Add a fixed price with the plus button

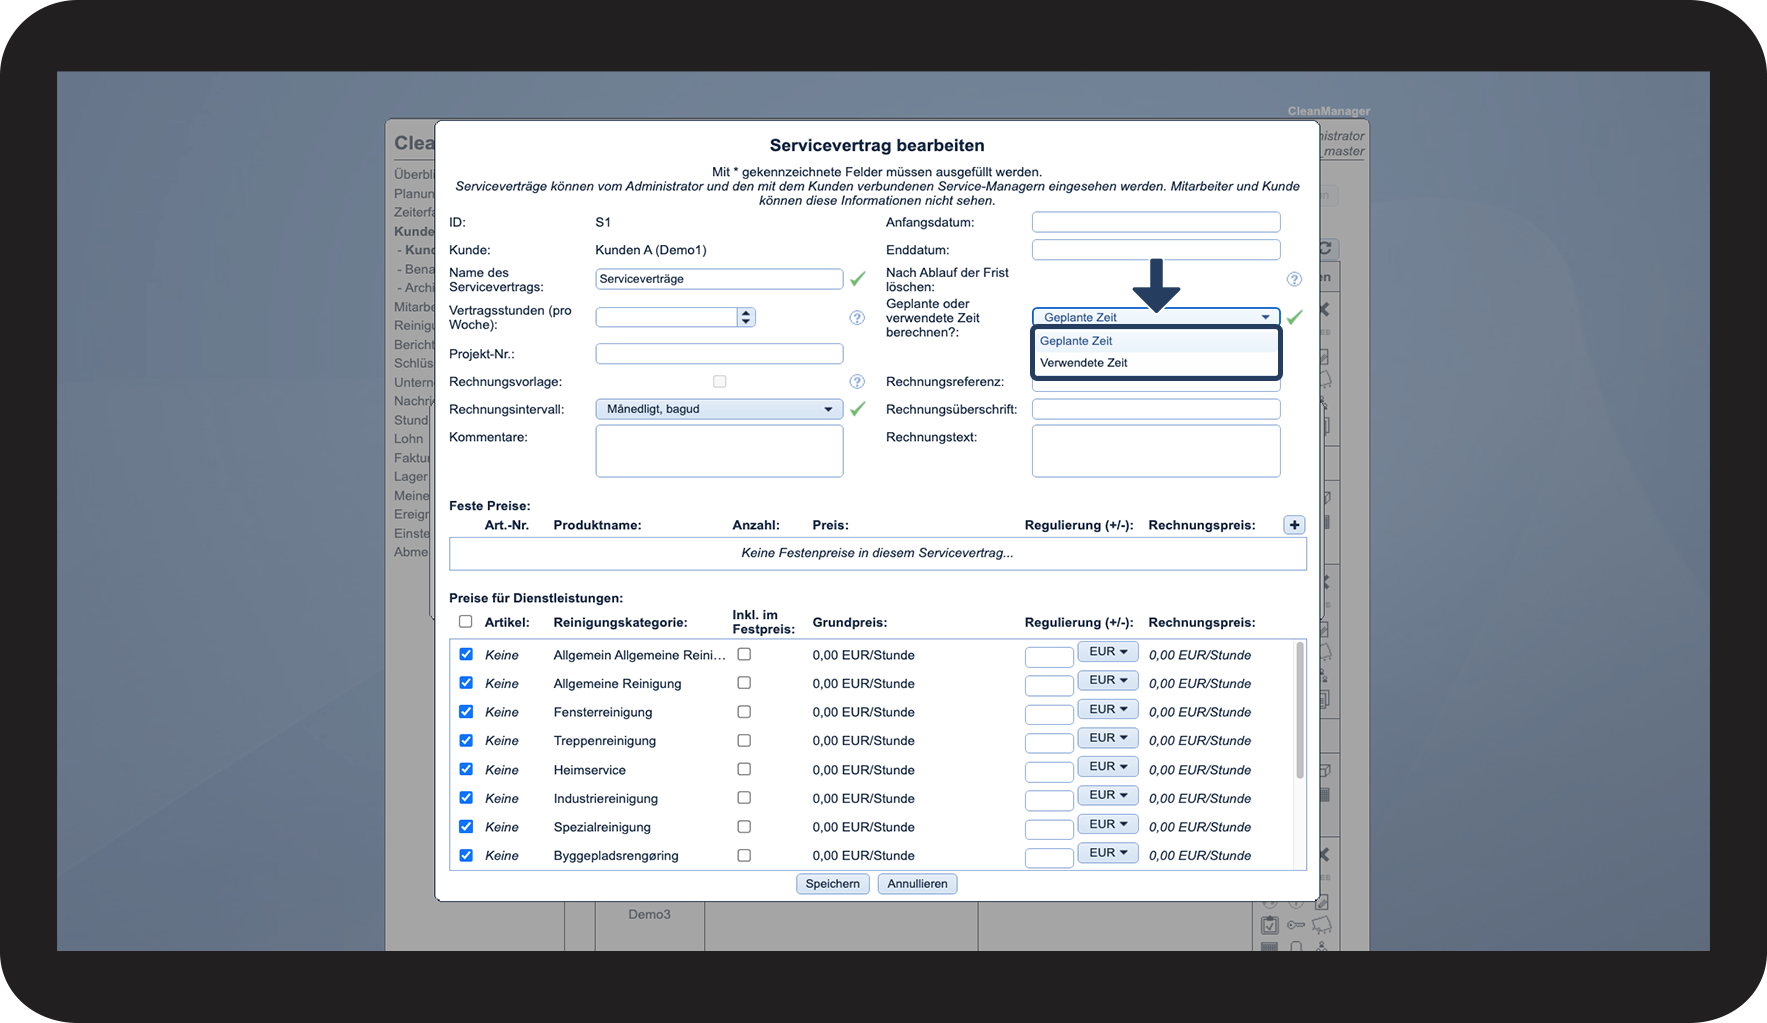pos(1294,525)
